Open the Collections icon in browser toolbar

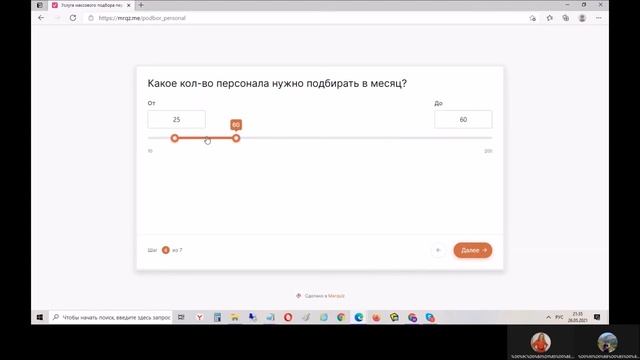tap(565, 18)
